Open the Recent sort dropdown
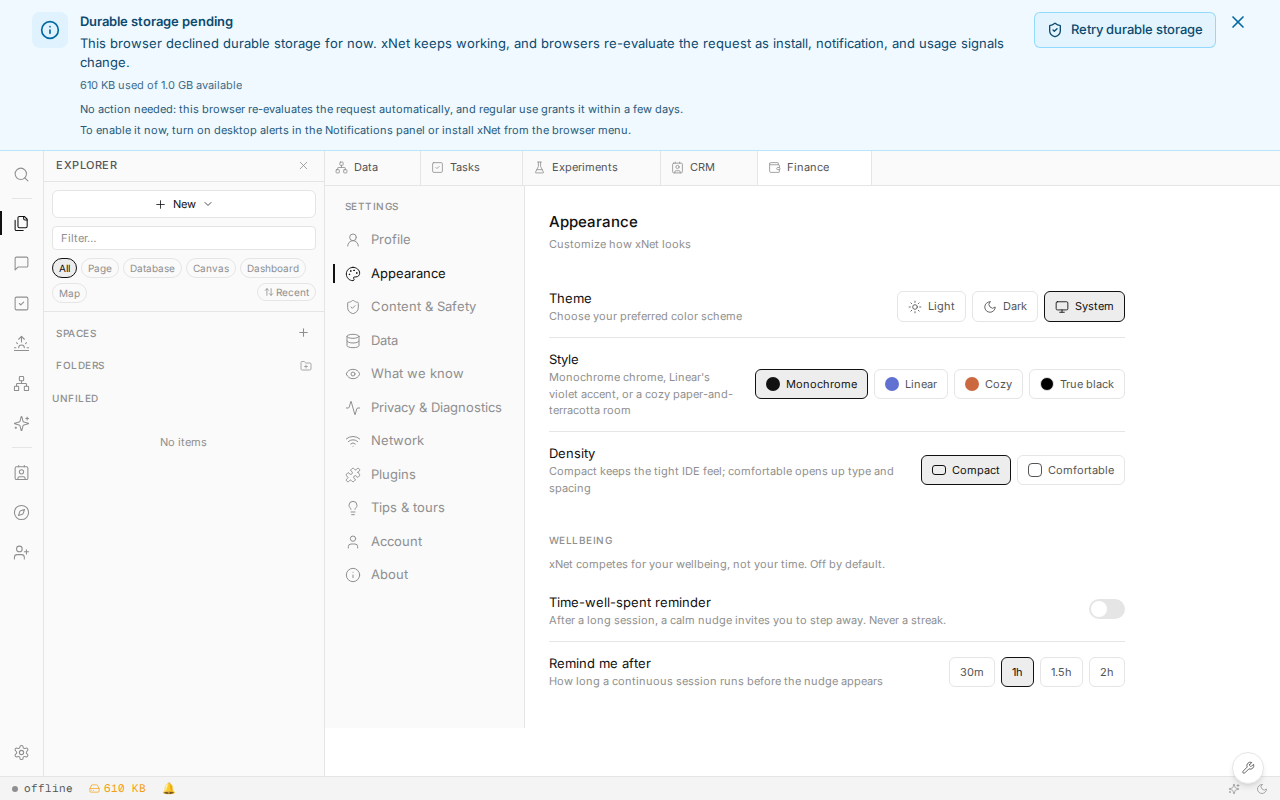This screenshot has width=1280, height=800. [x=286, y=293]
